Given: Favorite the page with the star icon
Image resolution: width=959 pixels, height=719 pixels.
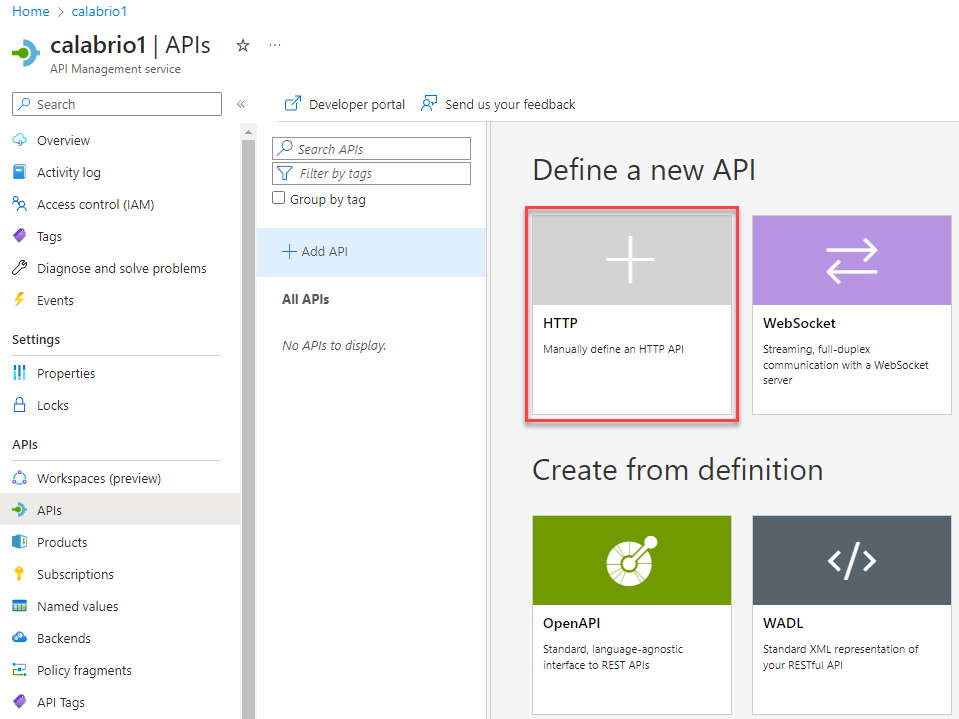Looking at the screenshot, I should click(243, 45).
